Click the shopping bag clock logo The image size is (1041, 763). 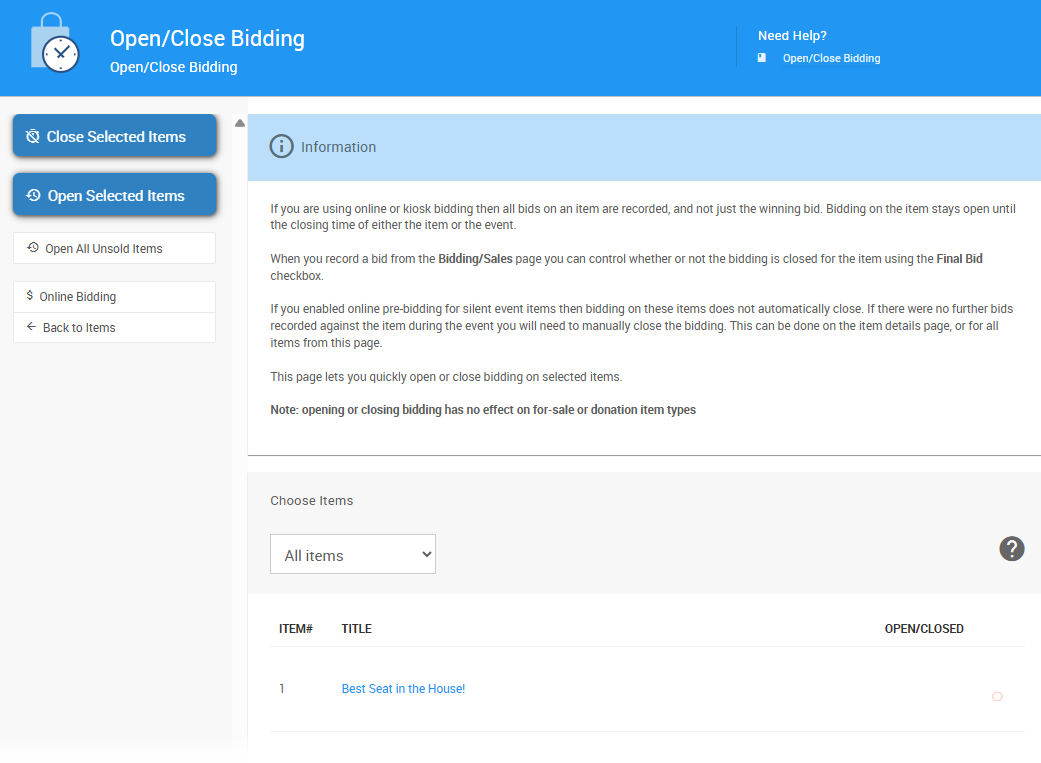[55, 44]
